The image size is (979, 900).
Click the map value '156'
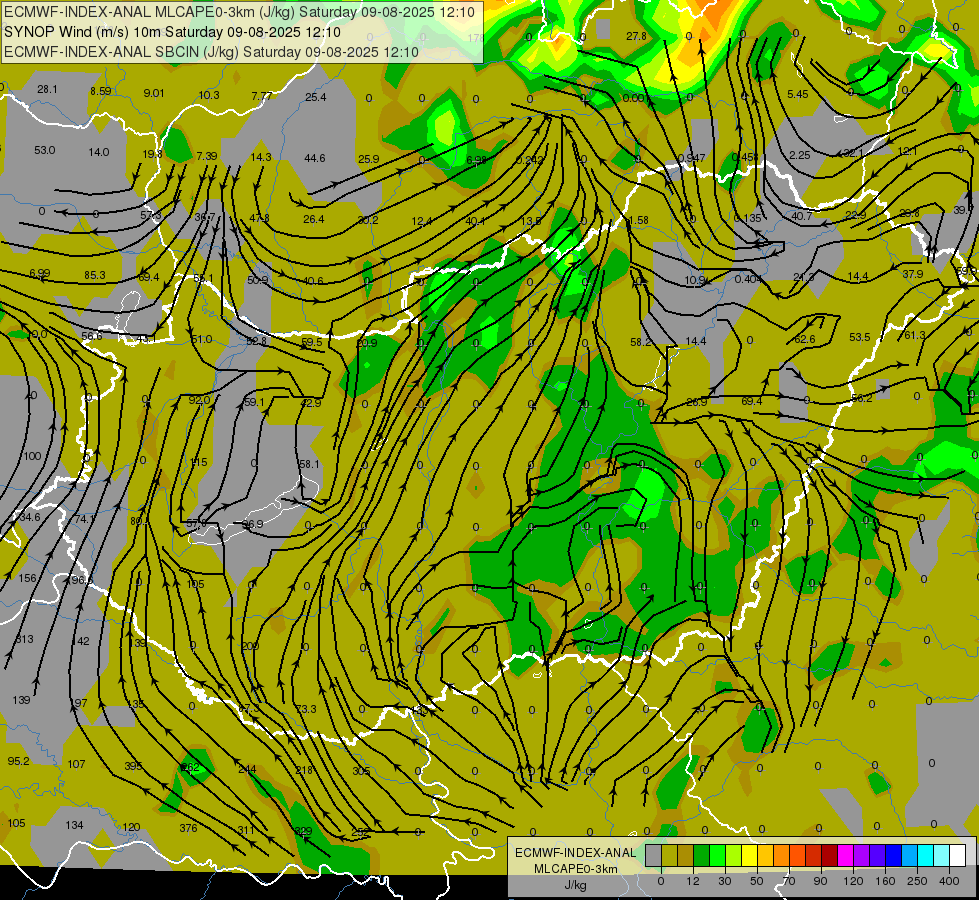(x=27, y=578)
